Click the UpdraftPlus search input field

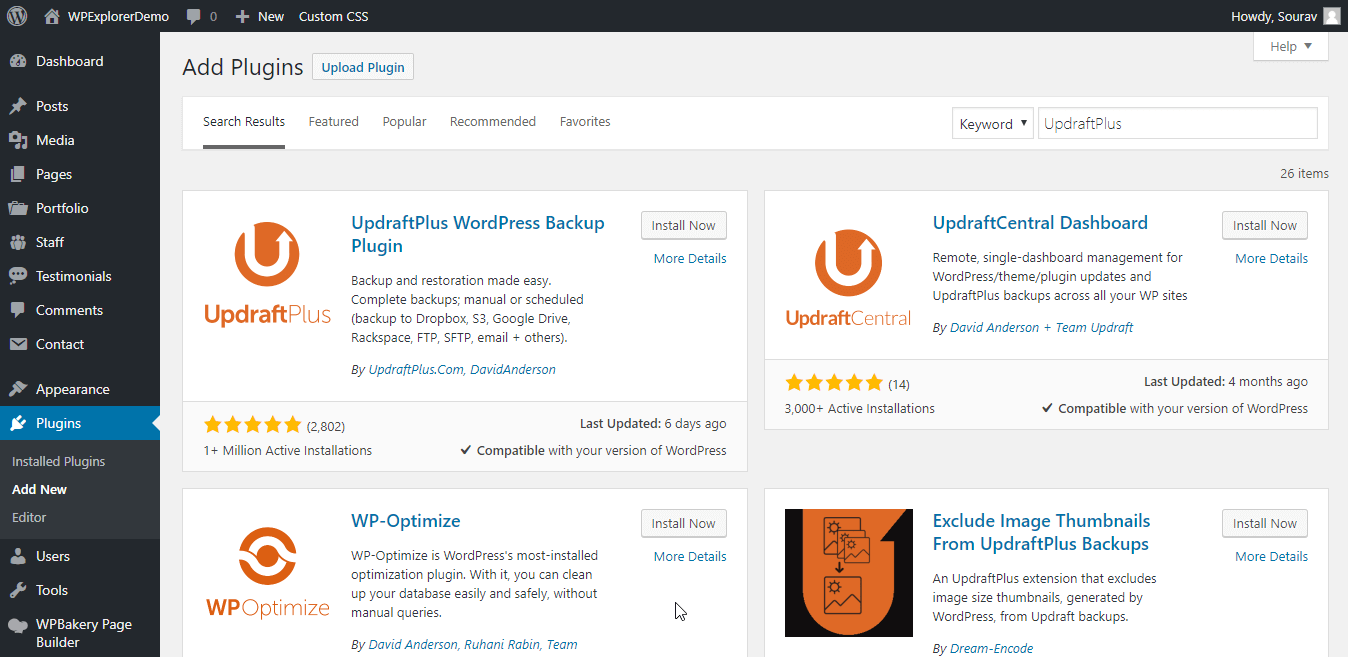click(x=1177, y=122)
